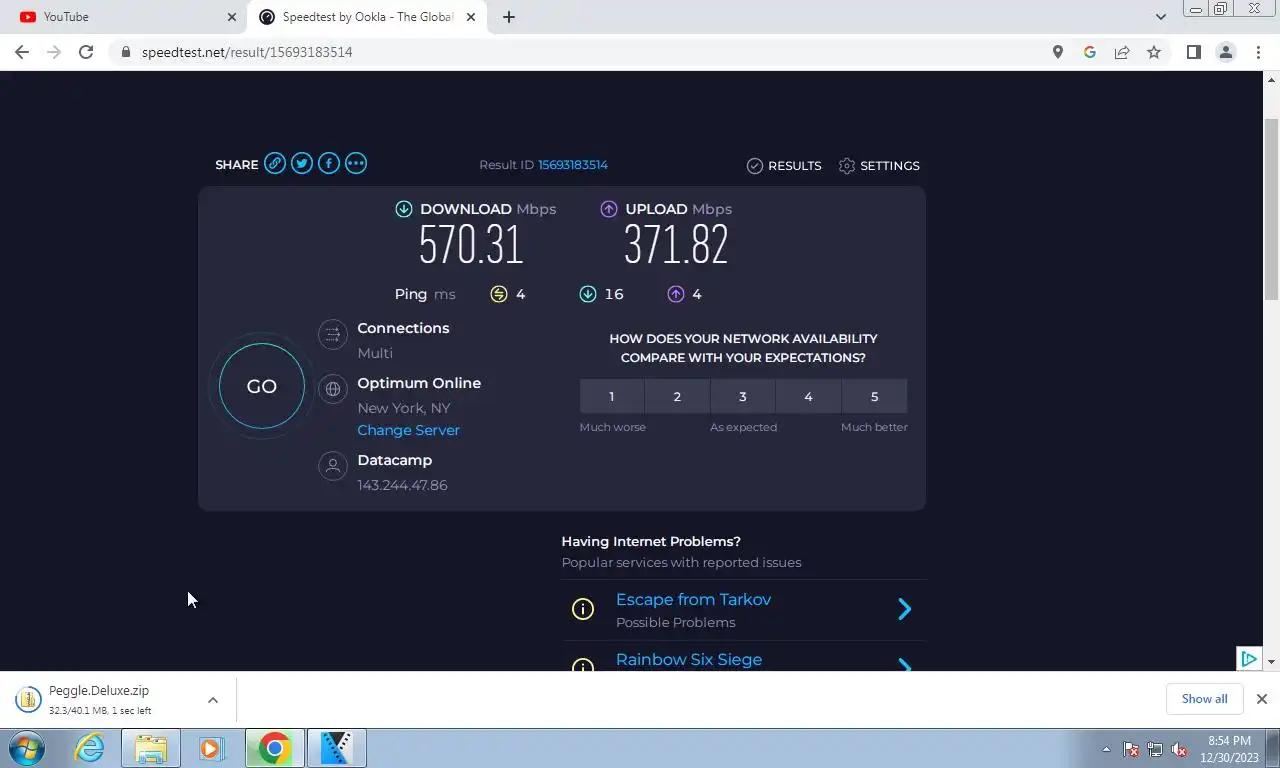Launch Internet Explorer from the taskbar
Screen dimensions: 1280x768
[x=90, y=748]
